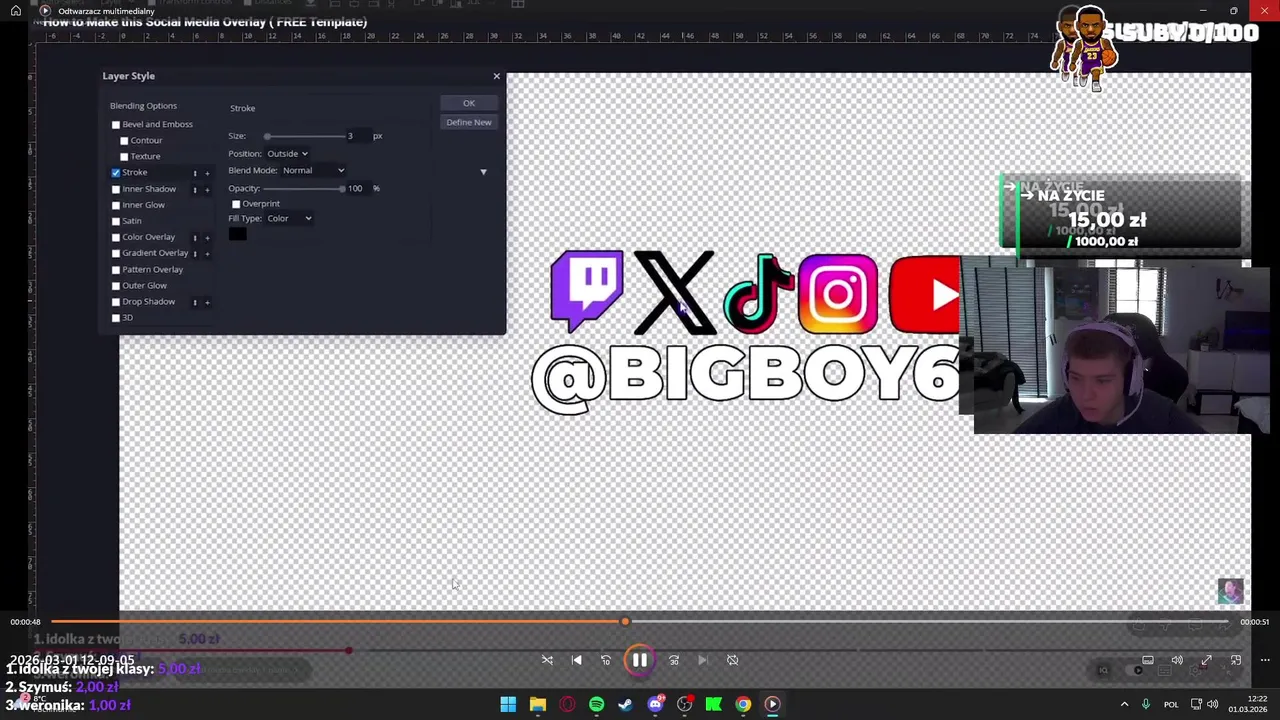The height and width of the screenshot is (720, 1280).
Task: Enable the Inner Glow checkbox
Action: (x=116, y=205)
